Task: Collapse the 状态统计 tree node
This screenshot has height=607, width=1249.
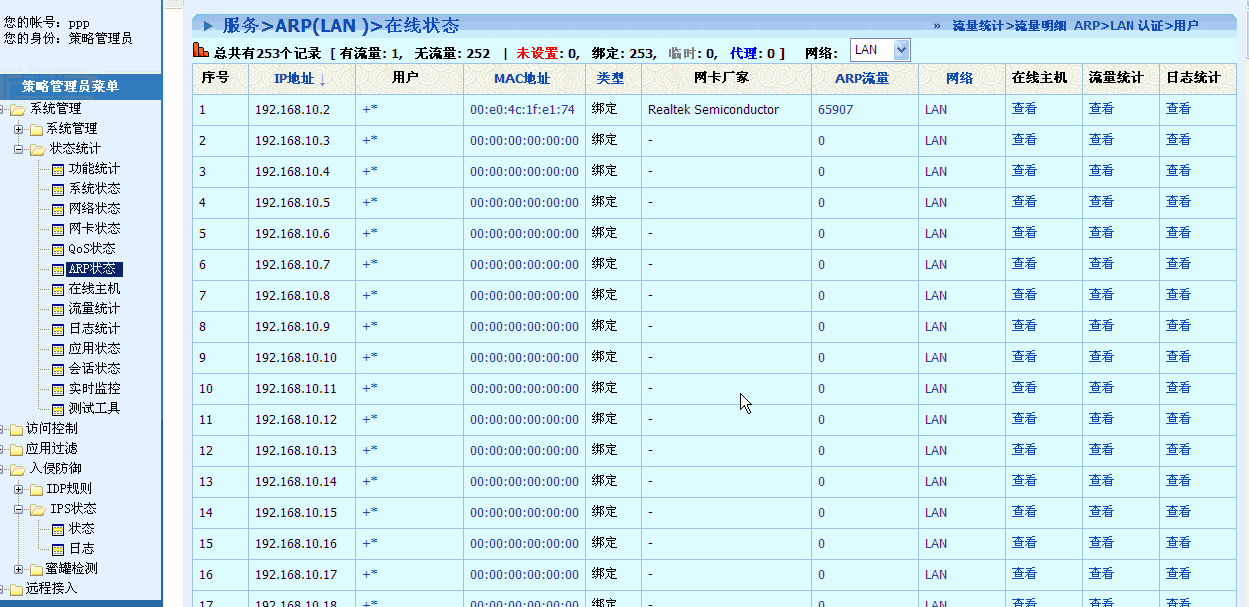Action: tap(18, 149)
